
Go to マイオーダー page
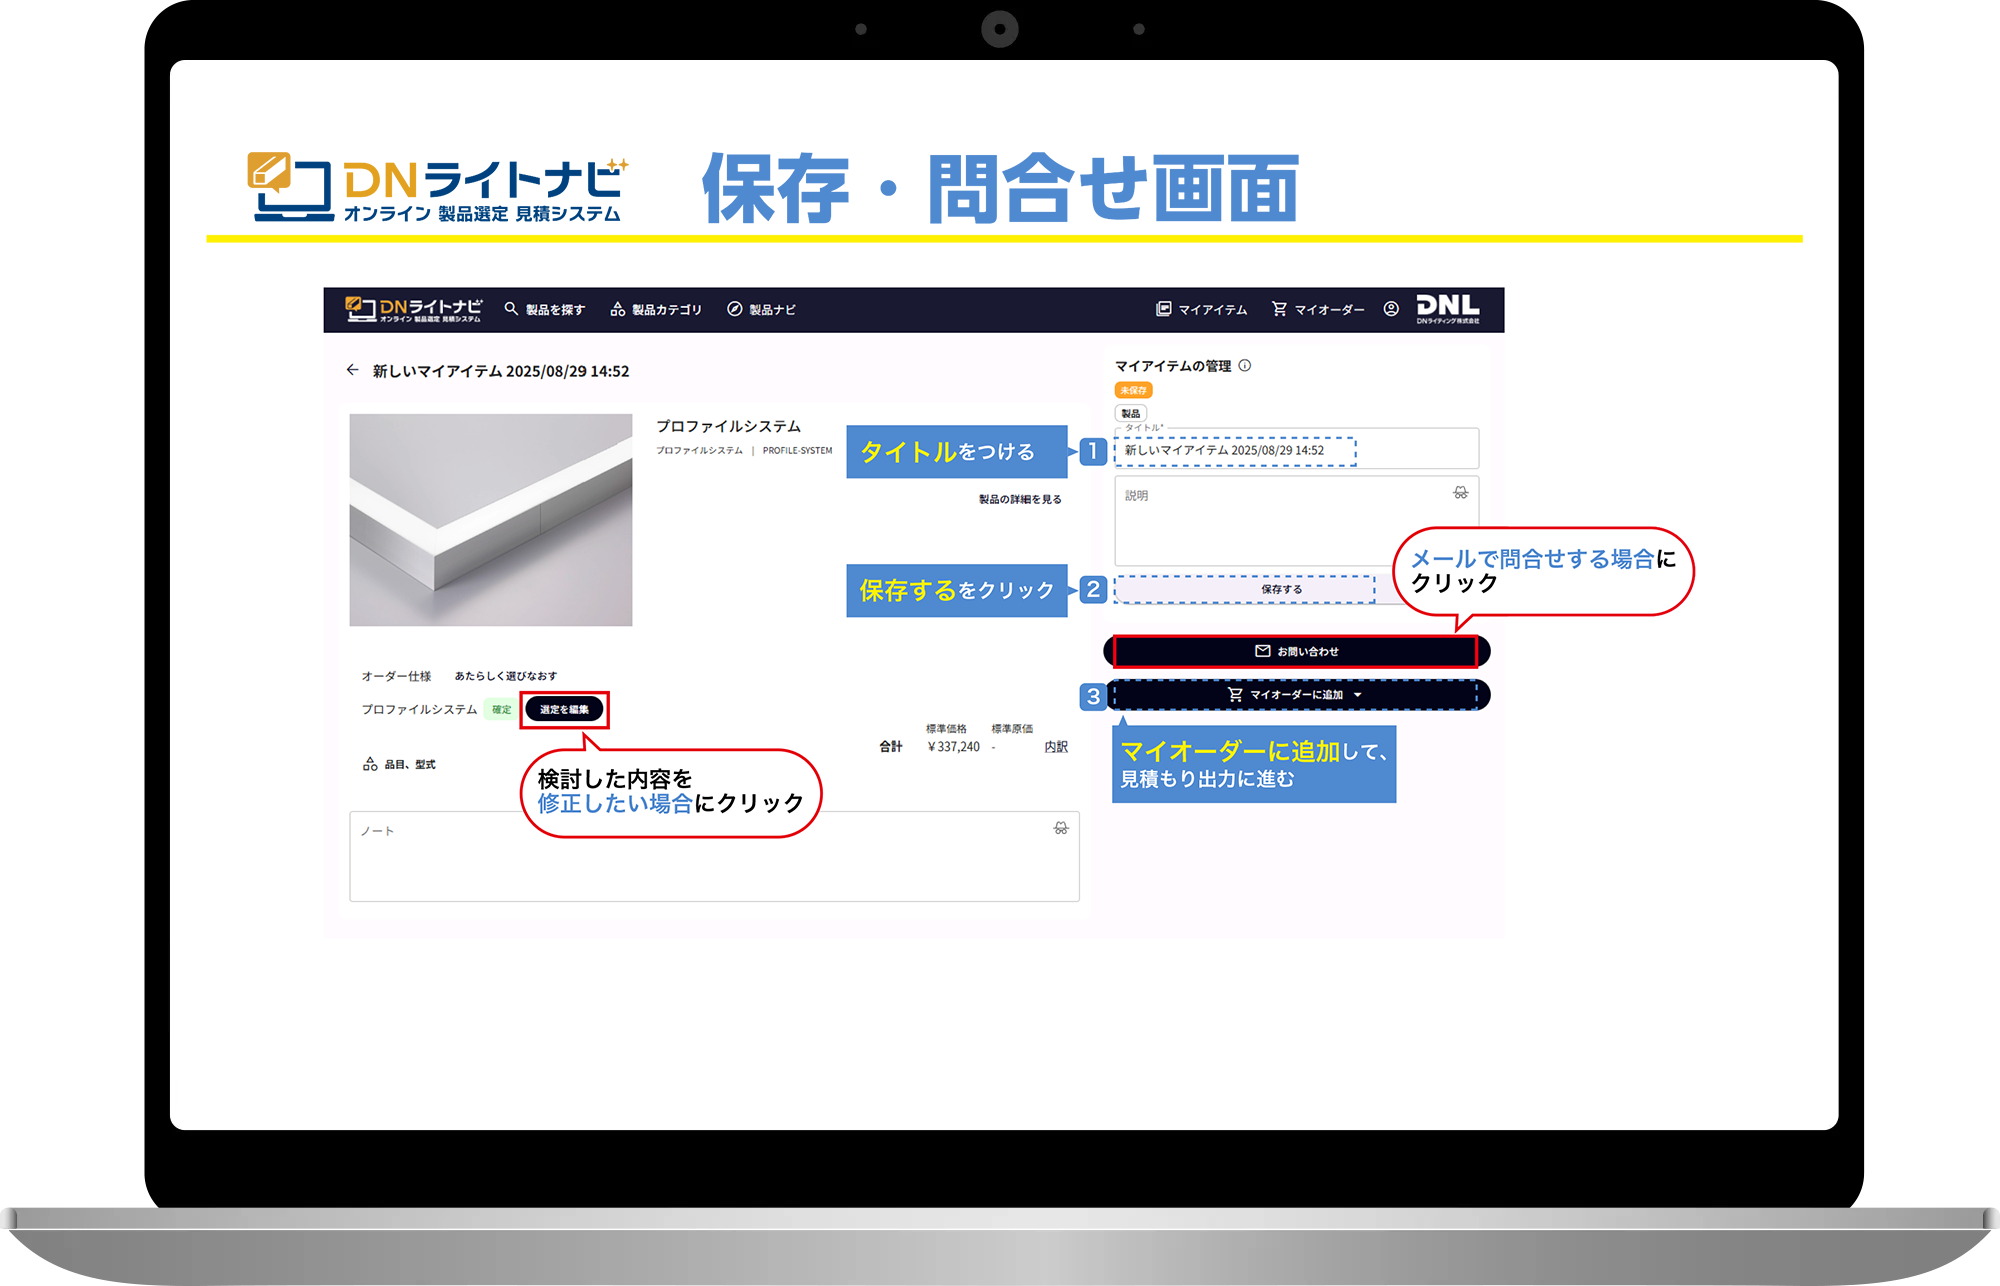[1318, 310]
